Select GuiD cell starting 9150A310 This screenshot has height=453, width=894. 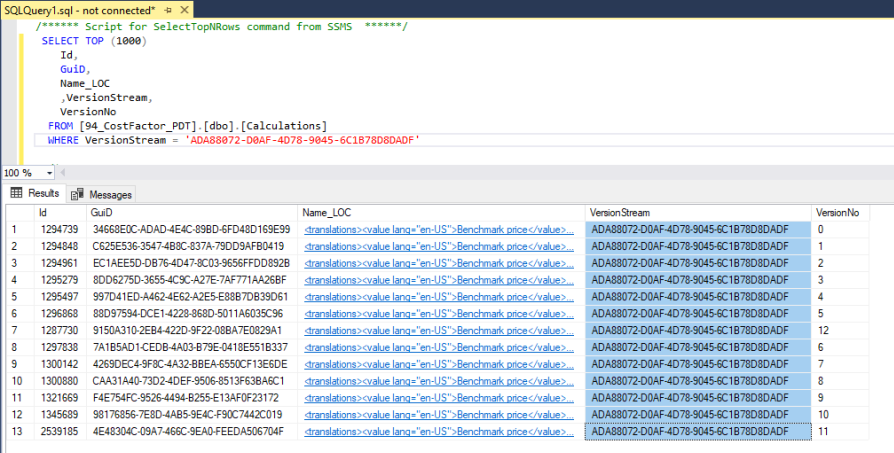(192, 330)
